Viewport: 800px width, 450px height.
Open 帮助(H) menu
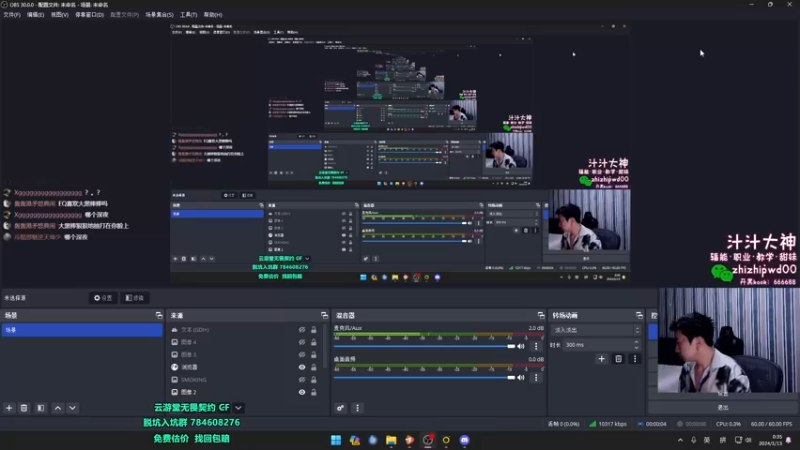tap(213, 15)
